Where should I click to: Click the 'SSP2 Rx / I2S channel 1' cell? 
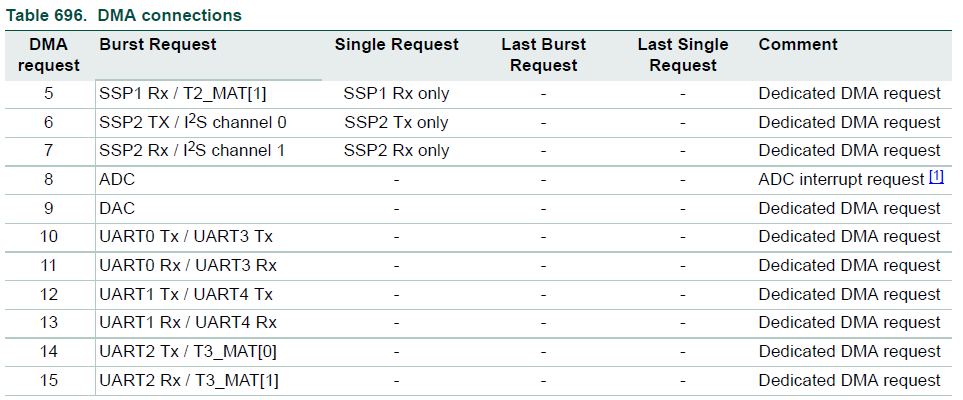point(193,151)
